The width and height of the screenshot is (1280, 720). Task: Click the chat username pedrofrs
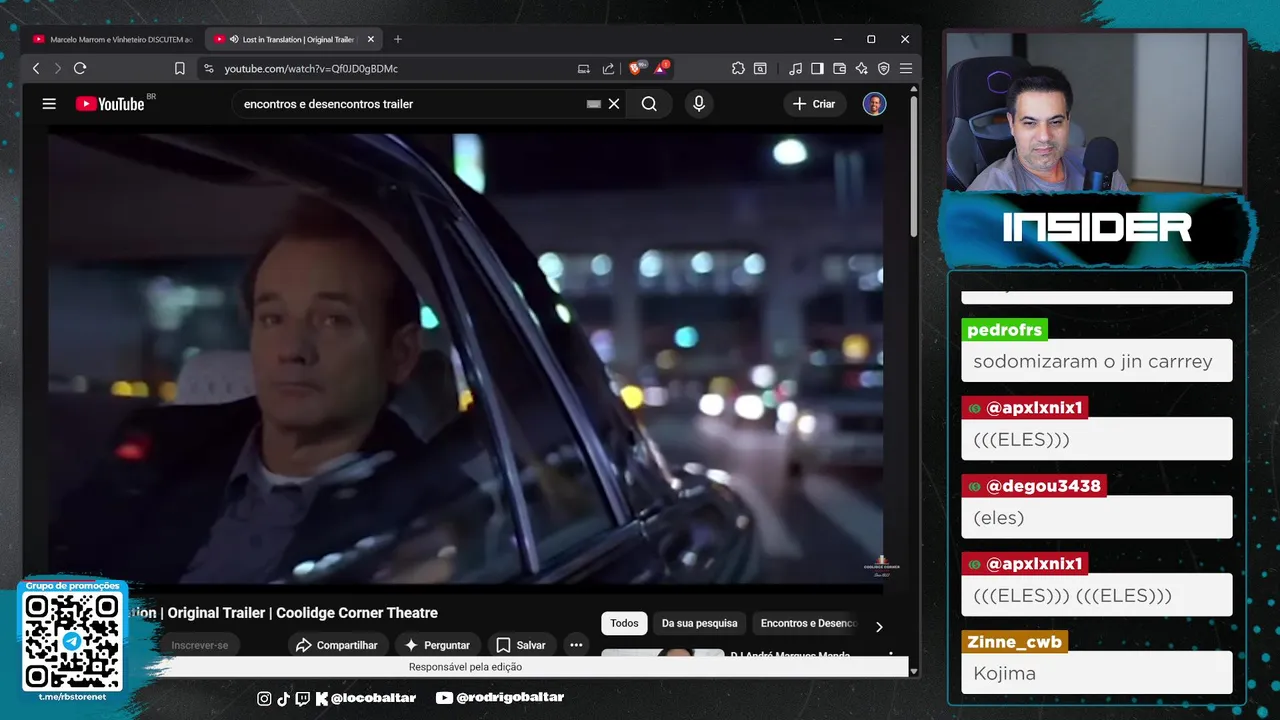(1005, 330)
